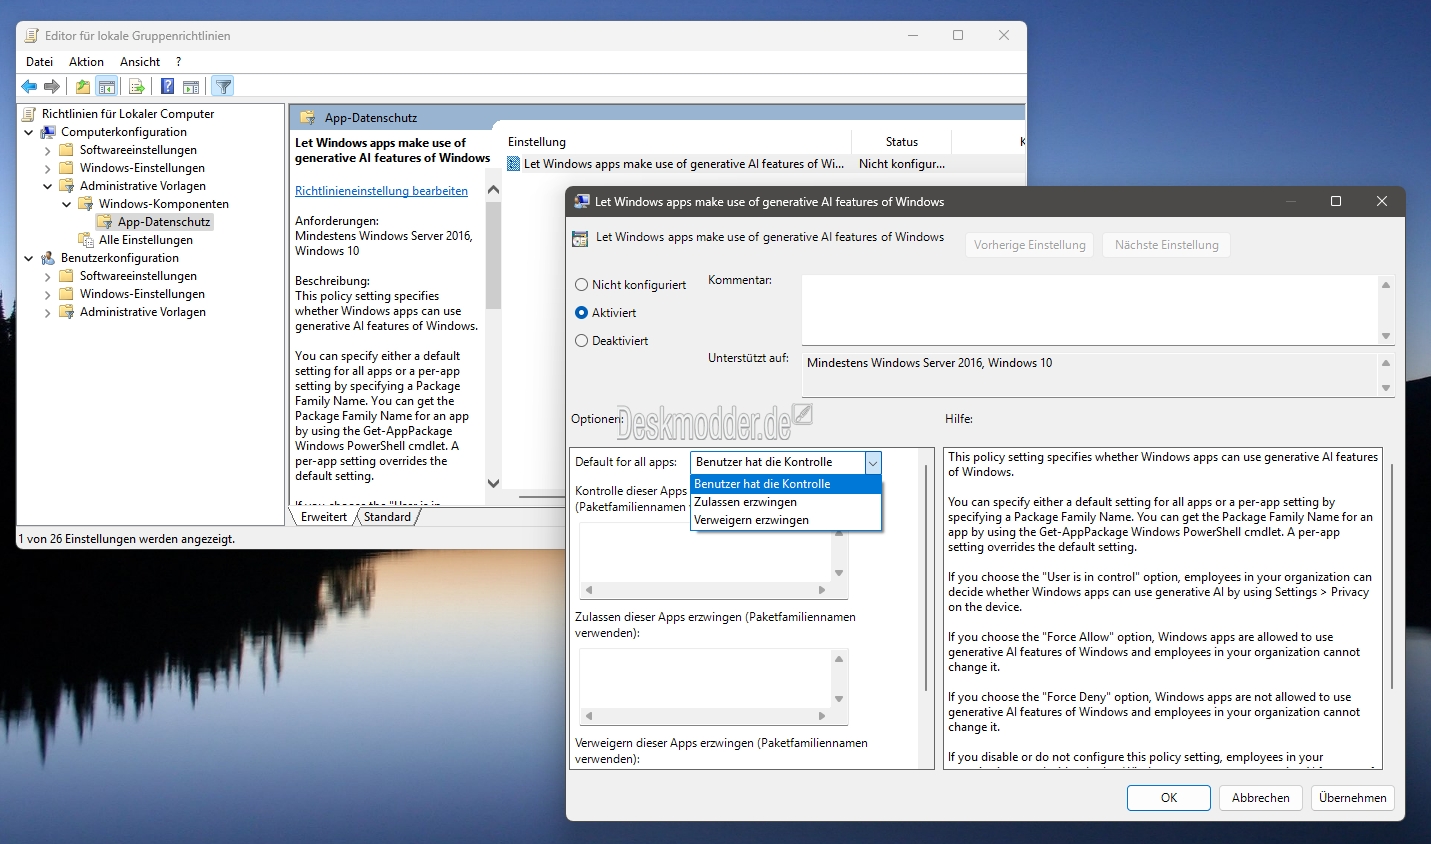Viewport: 1431px width, 844px height.
Task: Click the Kontrolle dieser Apps list box
Action: click(707, 552)
